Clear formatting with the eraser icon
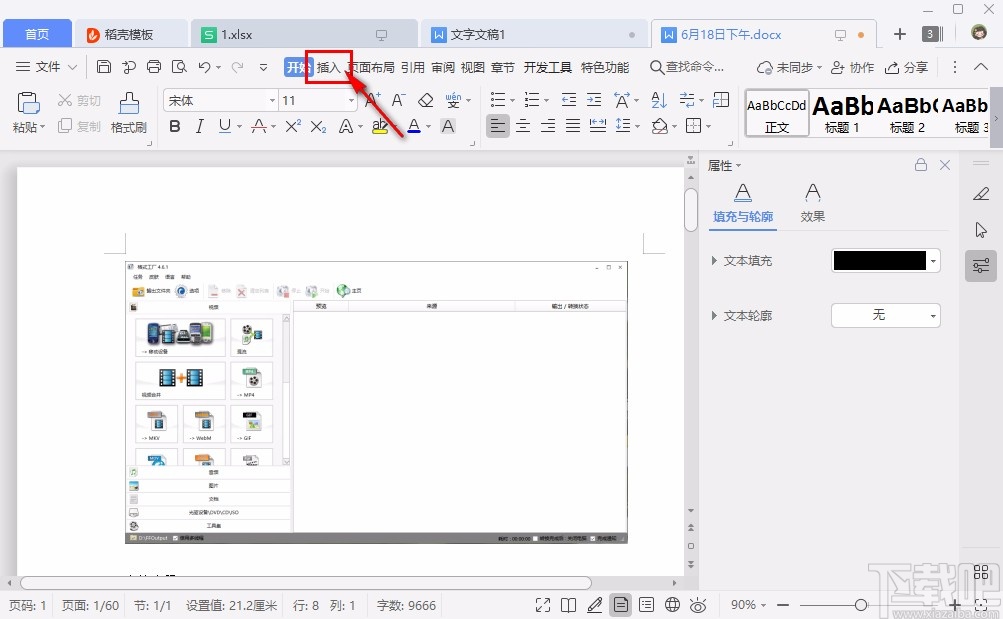The height and width of the screenshot is (619, 1003). pos(424,100)
